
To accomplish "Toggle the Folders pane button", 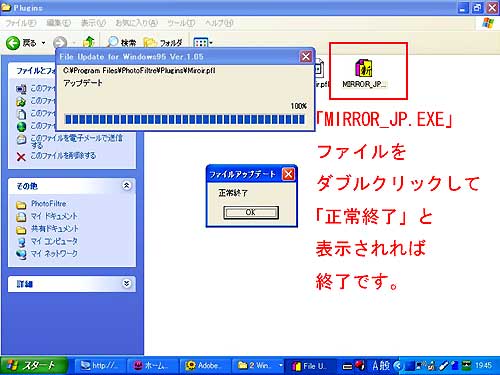I will pyautogui.click(x=163, y=43).
